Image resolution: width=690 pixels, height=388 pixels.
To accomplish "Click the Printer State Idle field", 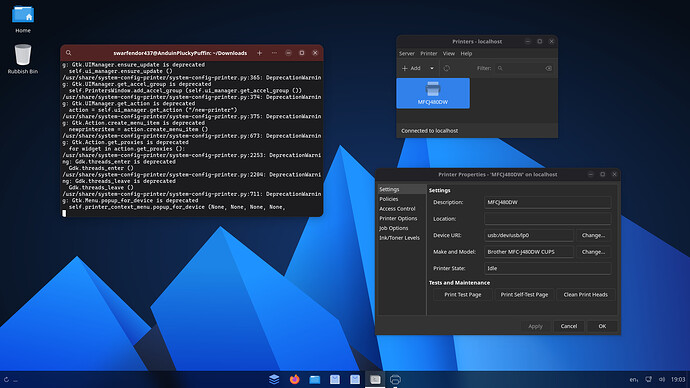I will 547,268.
